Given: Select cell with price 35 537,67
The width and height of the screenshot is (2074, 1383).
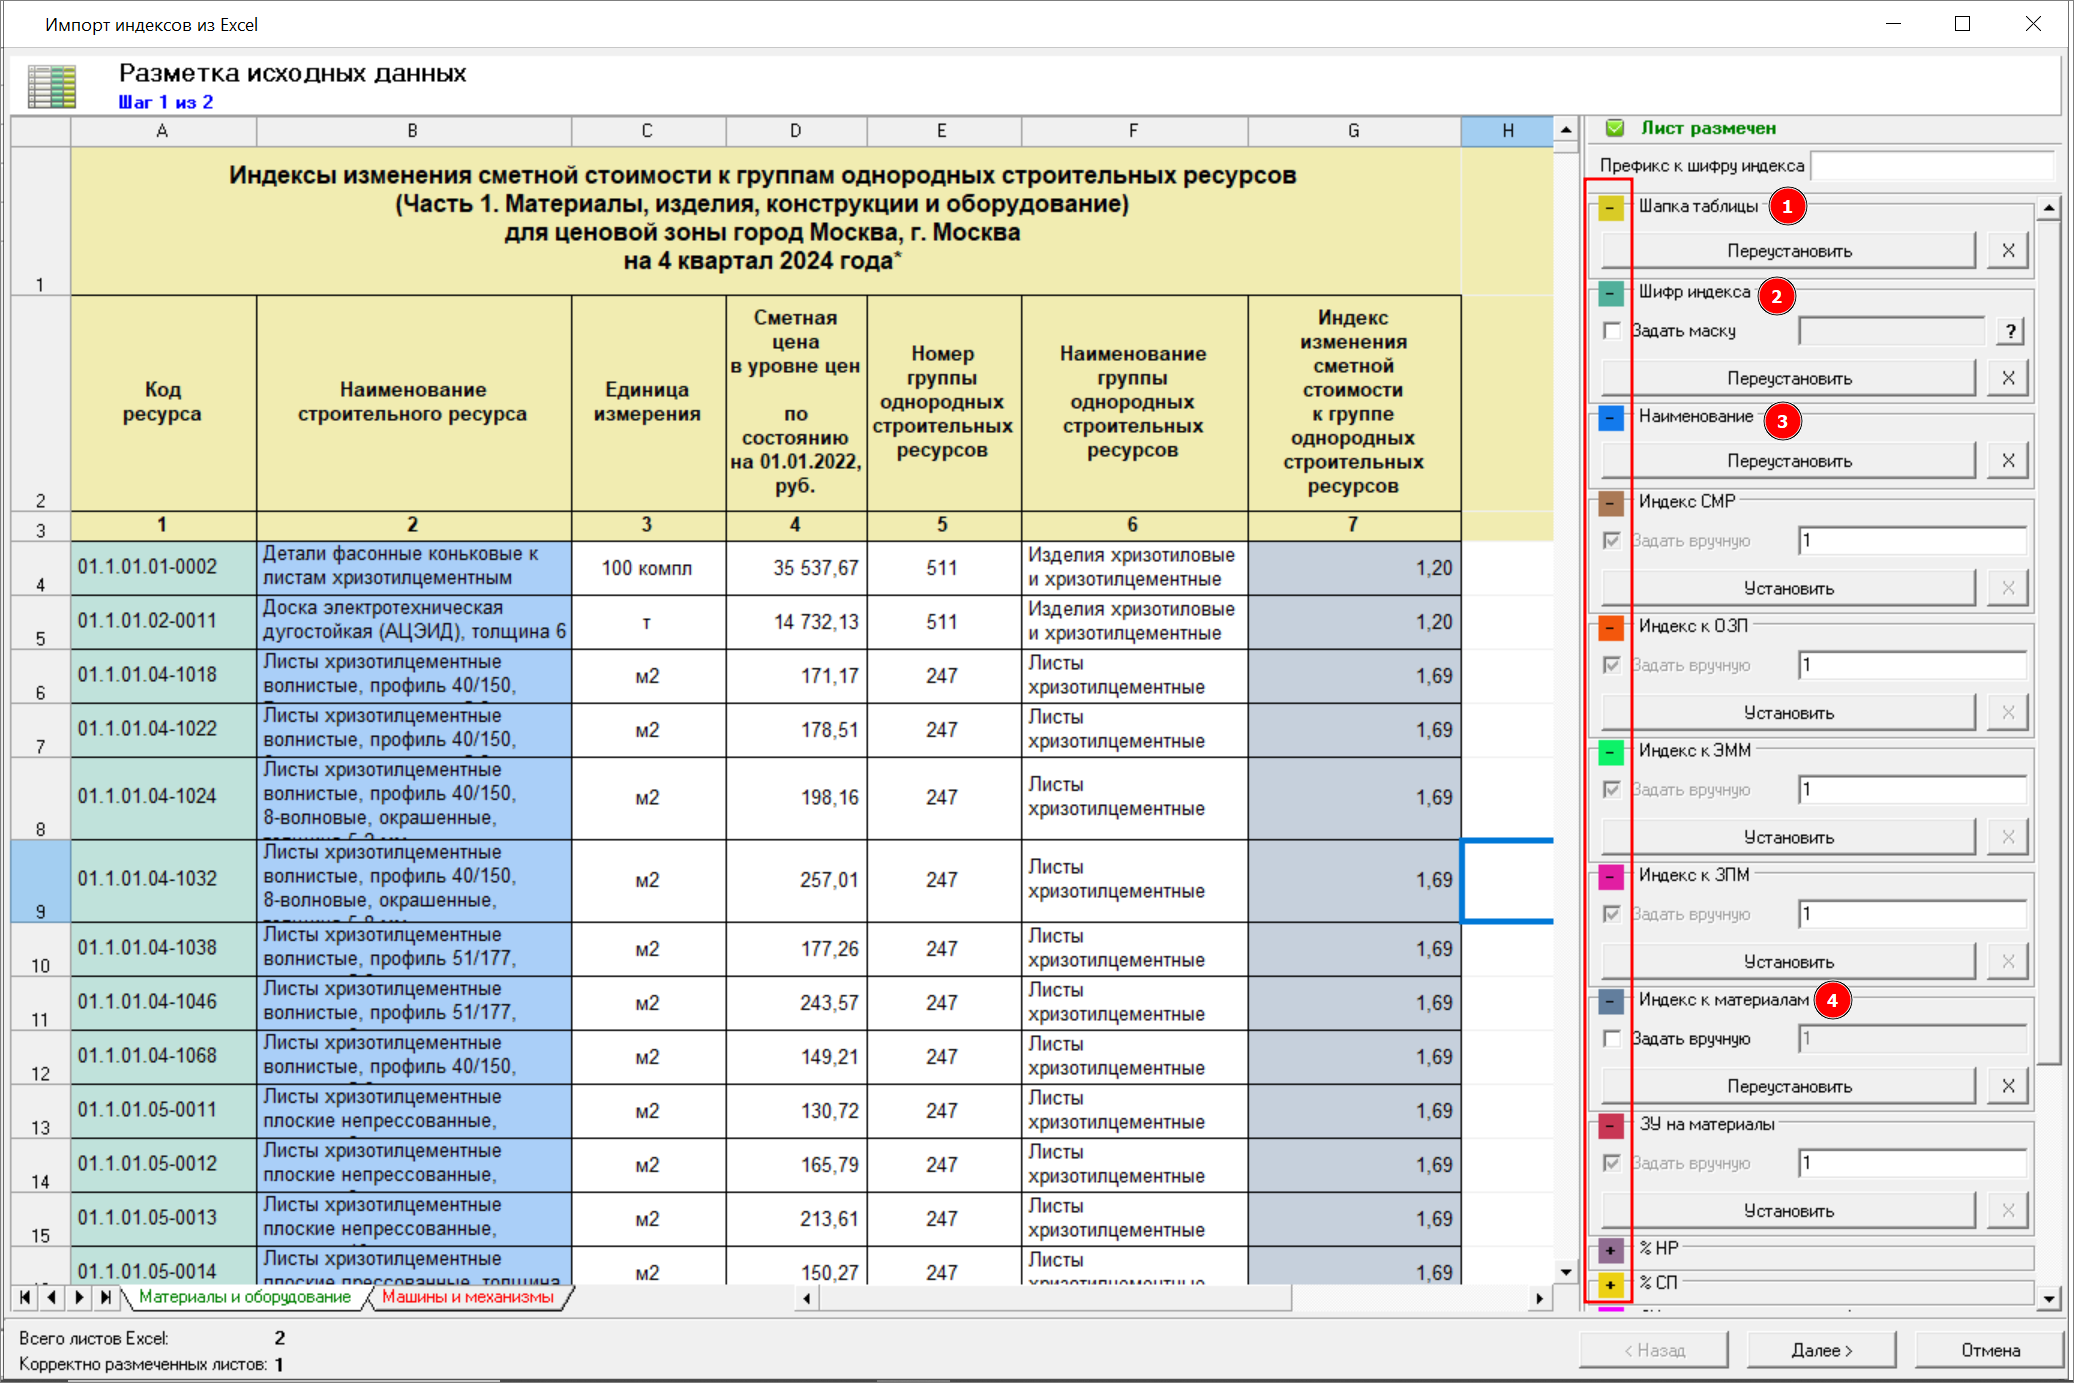Looking at the screenshot, I should pyautogui.click(x=796, y=568).
